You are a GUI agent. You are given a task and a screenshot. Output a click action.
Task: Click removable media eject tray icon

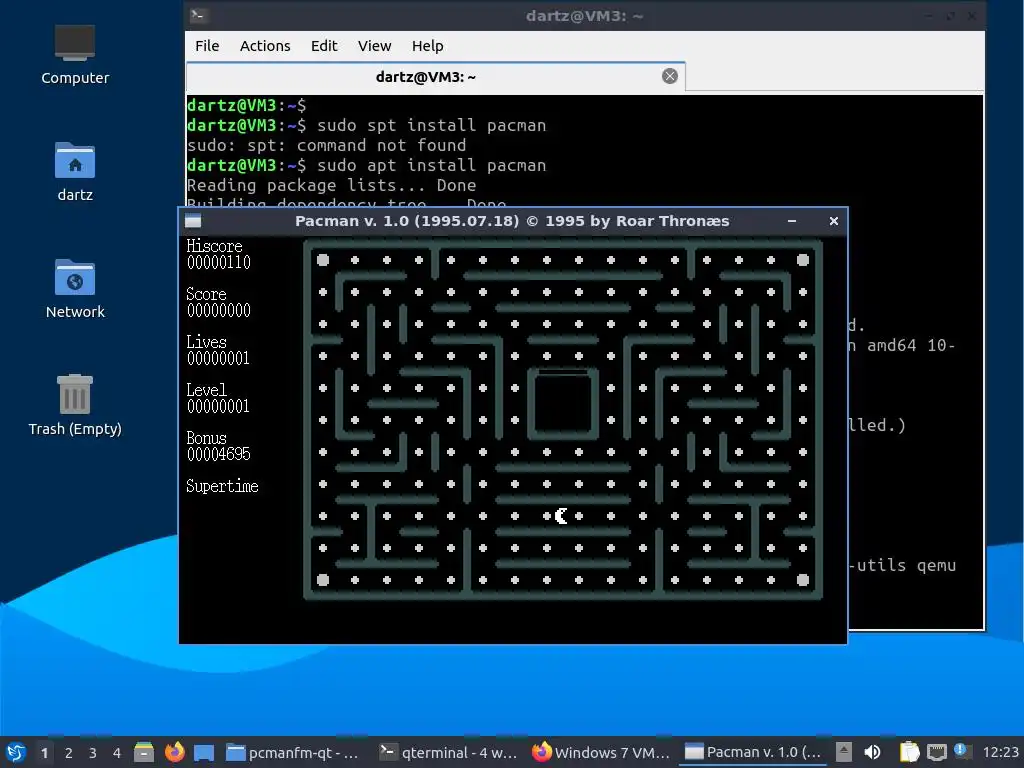click(844, 752)
